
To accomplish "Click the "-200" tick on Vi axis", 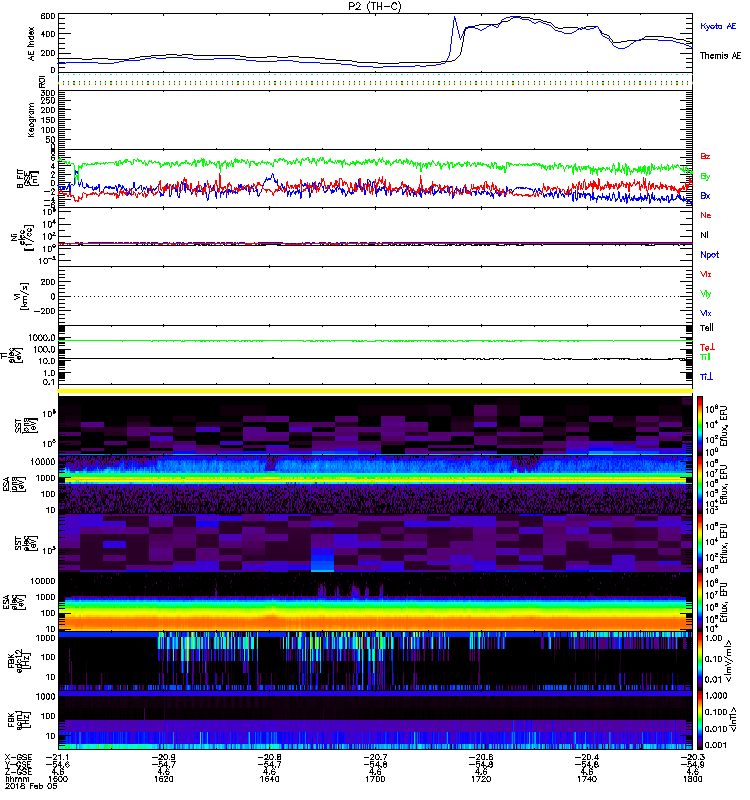I will point(45,311).
